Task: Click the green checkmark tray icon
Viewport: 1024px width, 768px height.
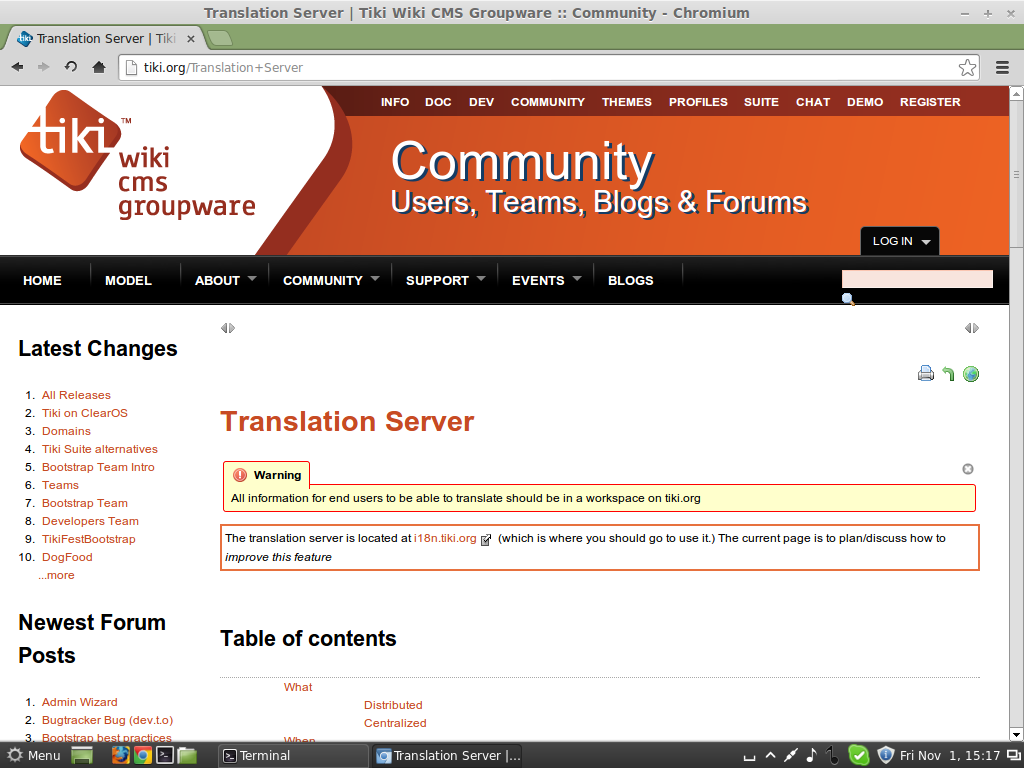Action: click(x=859, y=756)
